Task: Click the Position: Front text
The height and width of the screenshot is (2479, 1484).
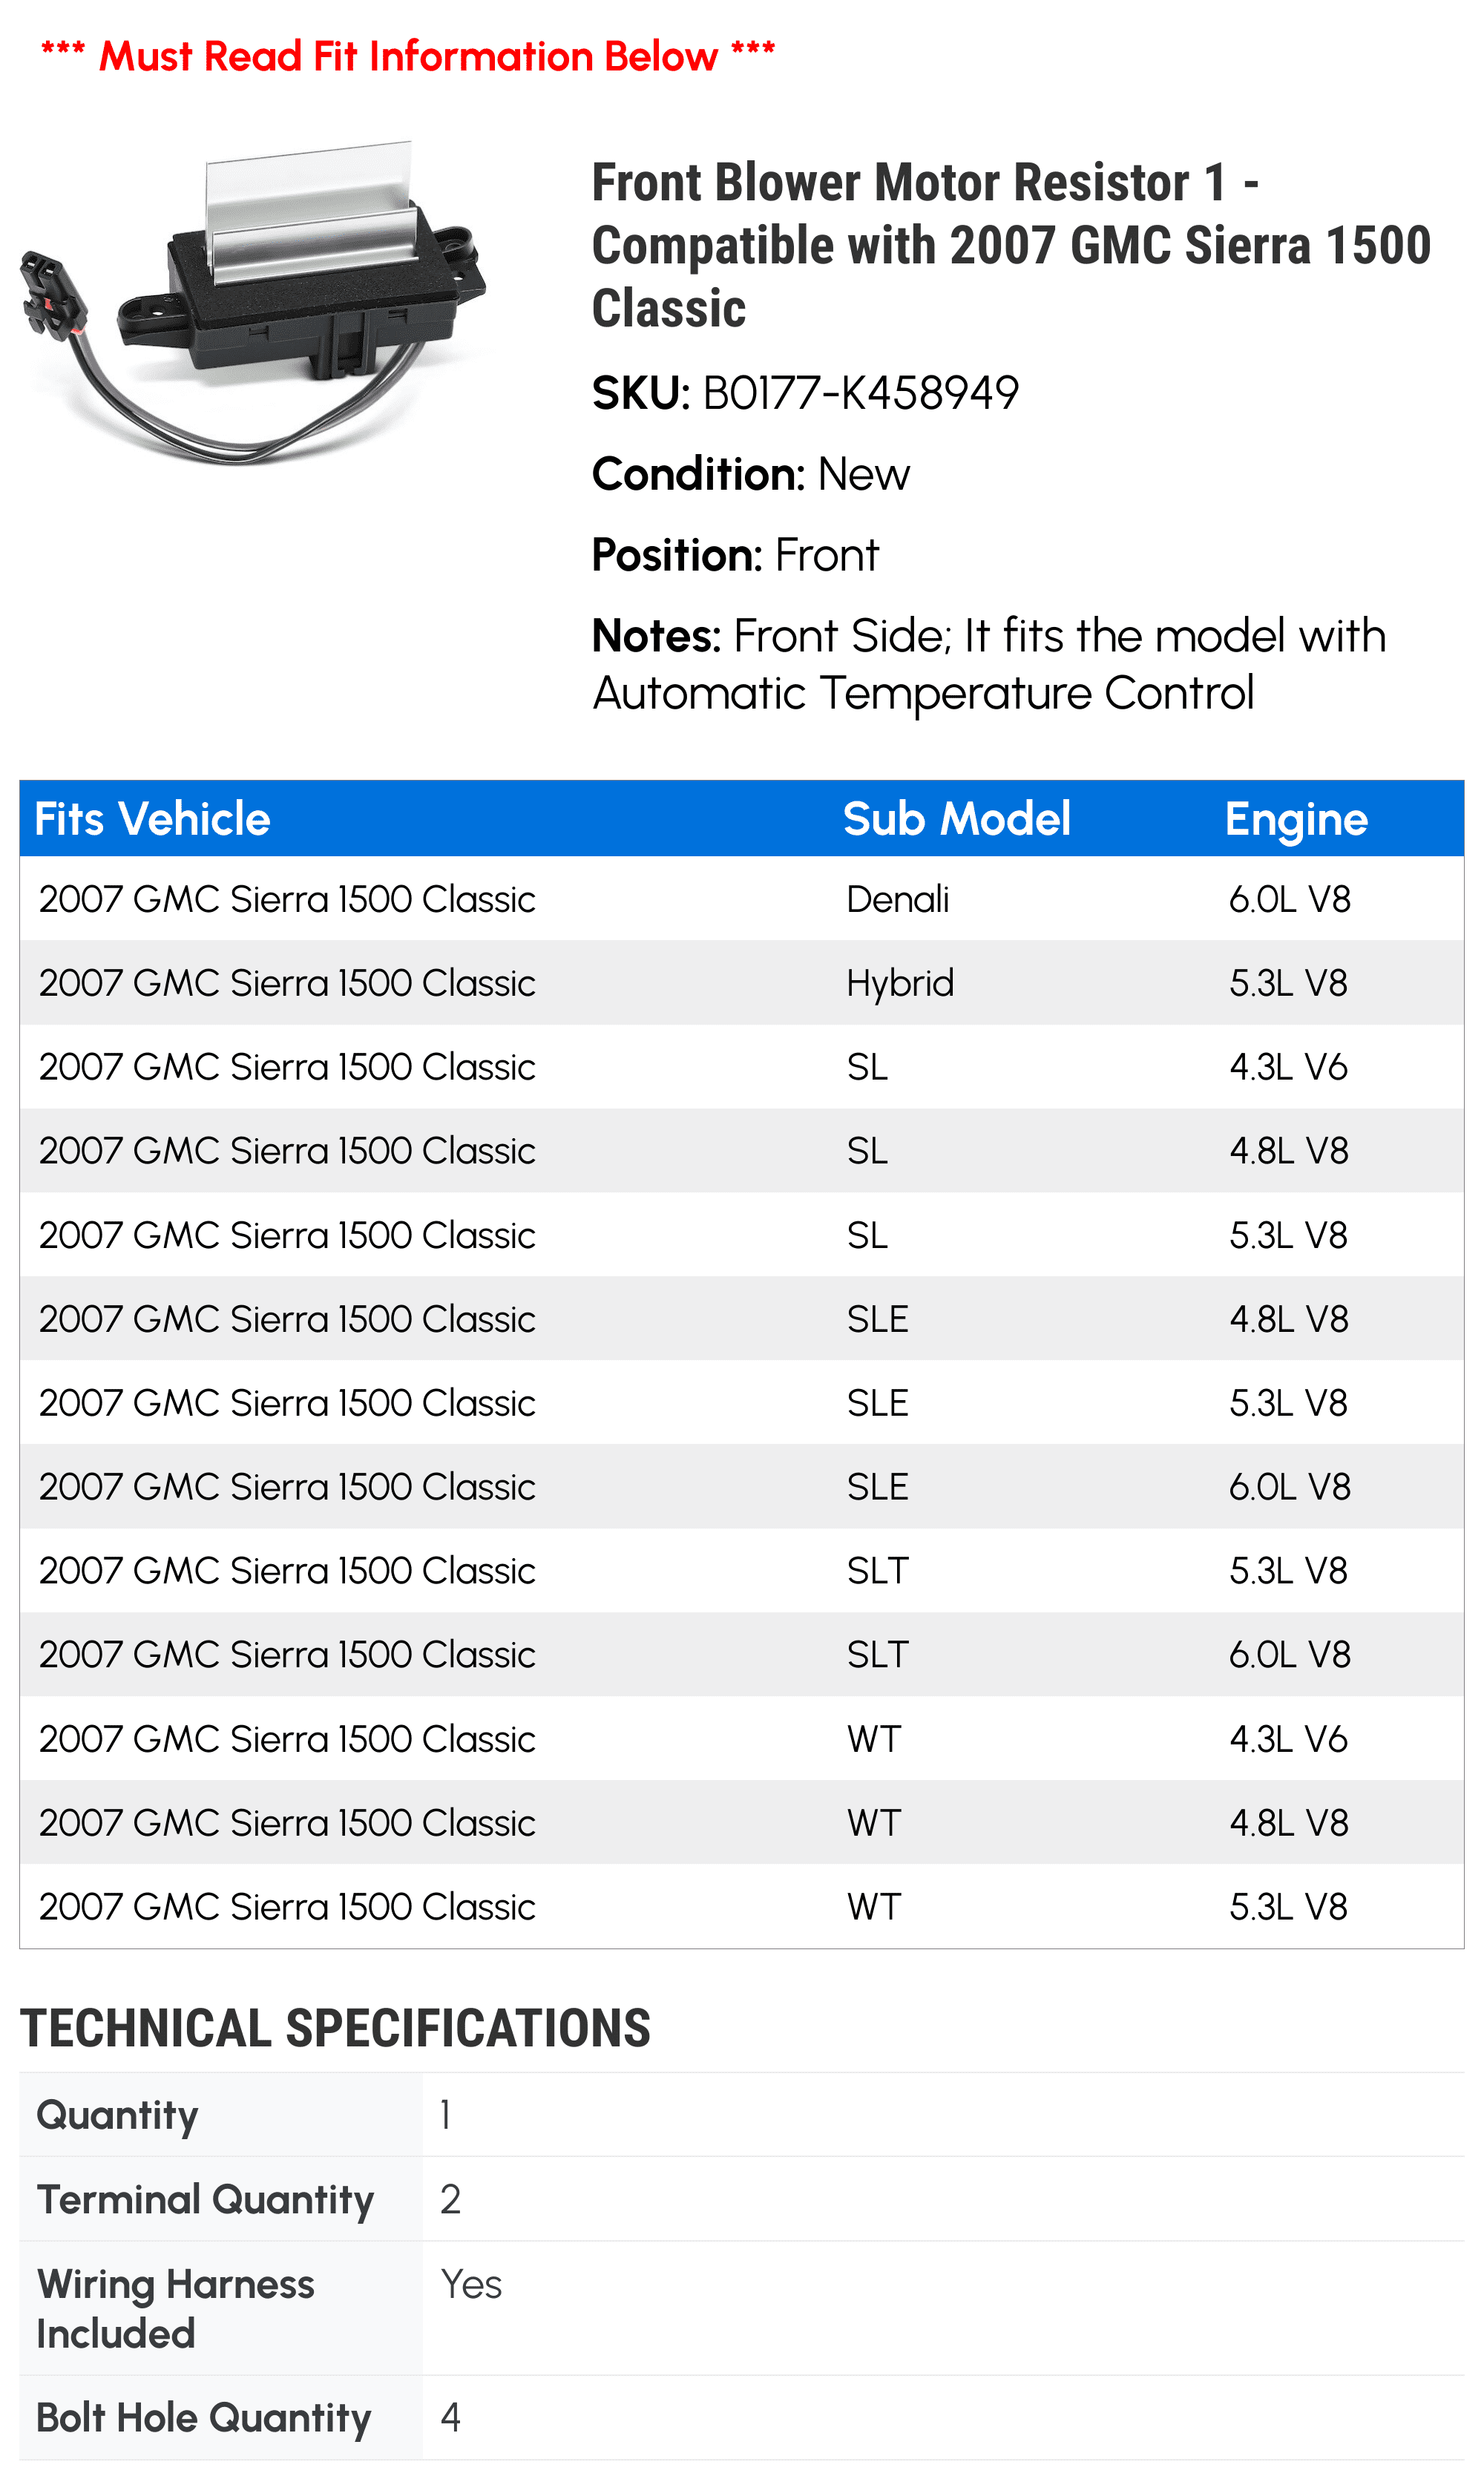Action: [735, 555]
